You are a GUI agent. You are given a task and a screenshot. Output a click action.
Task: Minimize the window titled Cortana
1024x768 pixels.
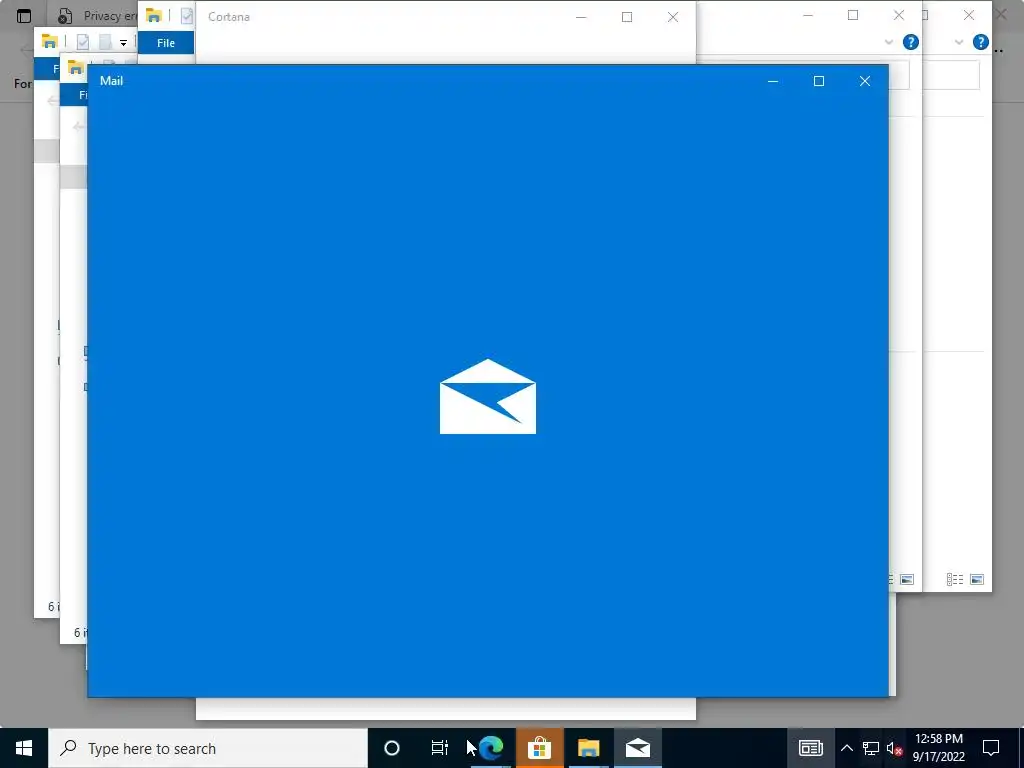tap(581, 17)
